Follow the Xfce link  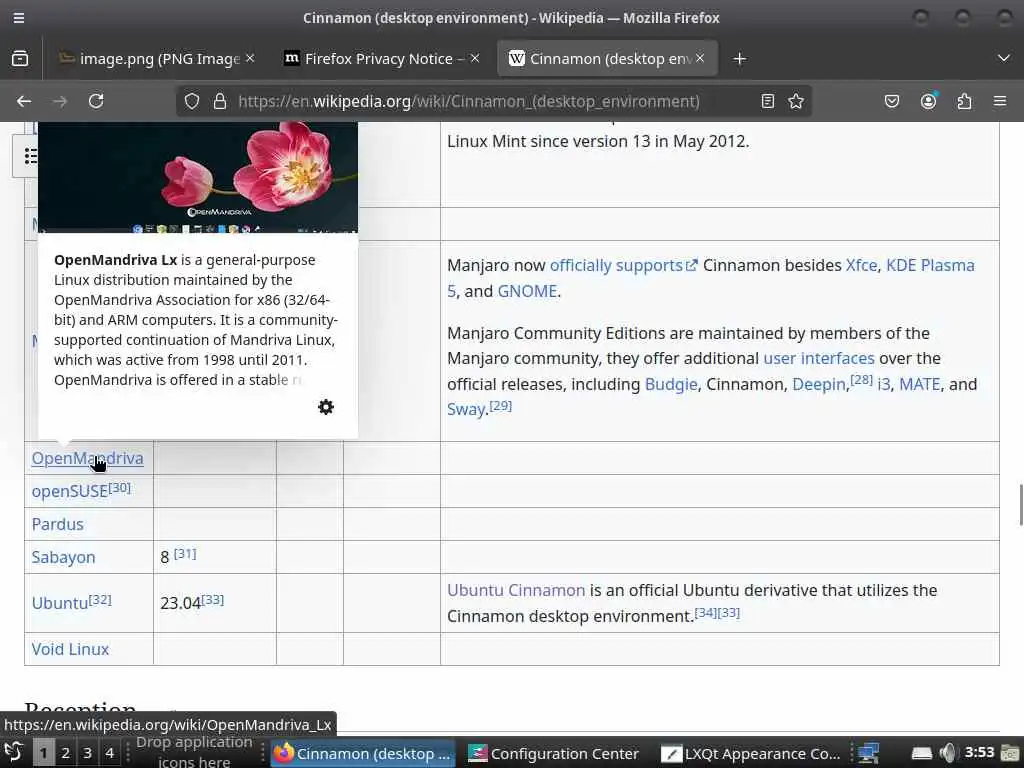click(861, 265)
